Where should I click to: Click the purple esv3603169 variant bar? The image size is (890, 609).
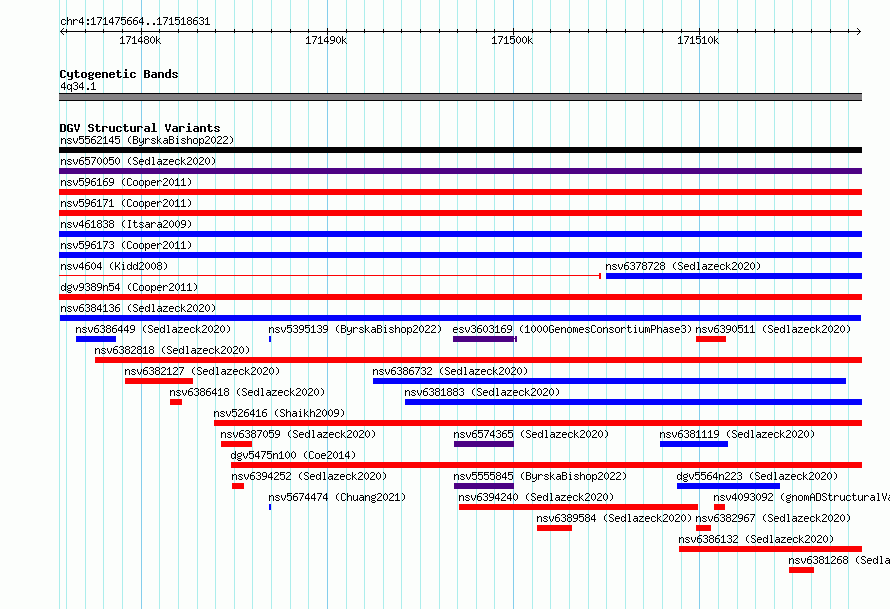(x=485, y=339)
